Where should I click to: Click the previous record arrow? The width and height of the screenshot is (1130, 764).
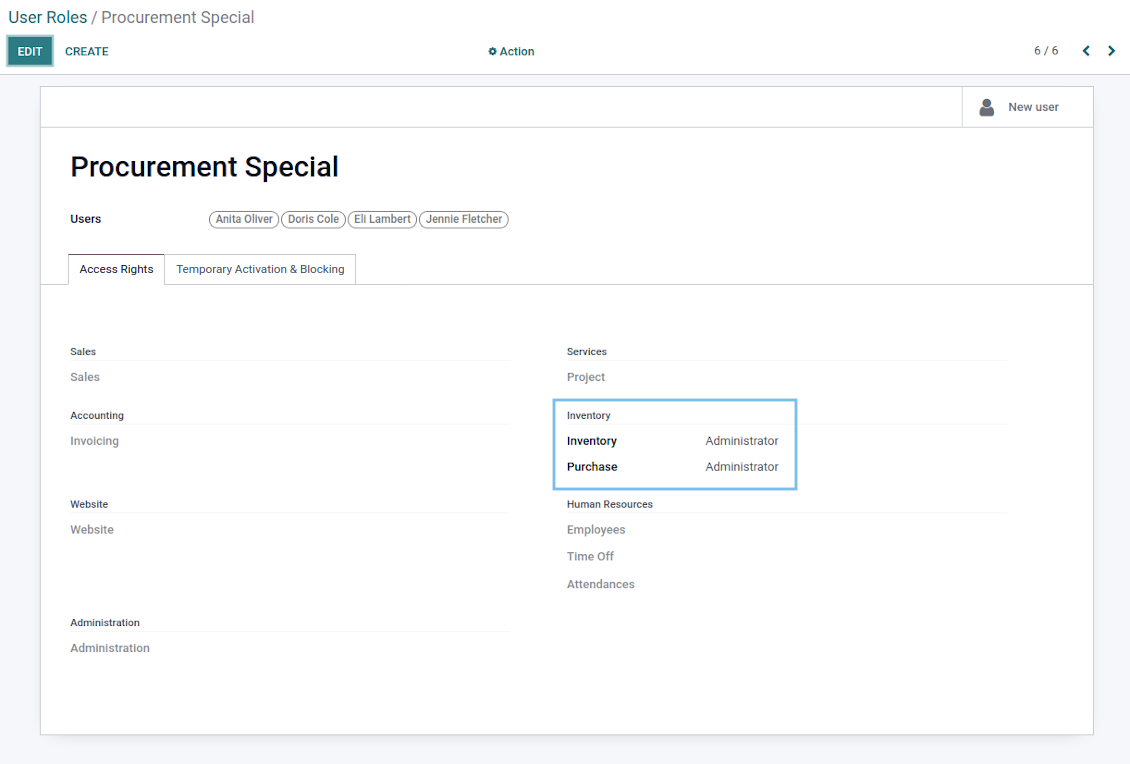click(1085, 51)
